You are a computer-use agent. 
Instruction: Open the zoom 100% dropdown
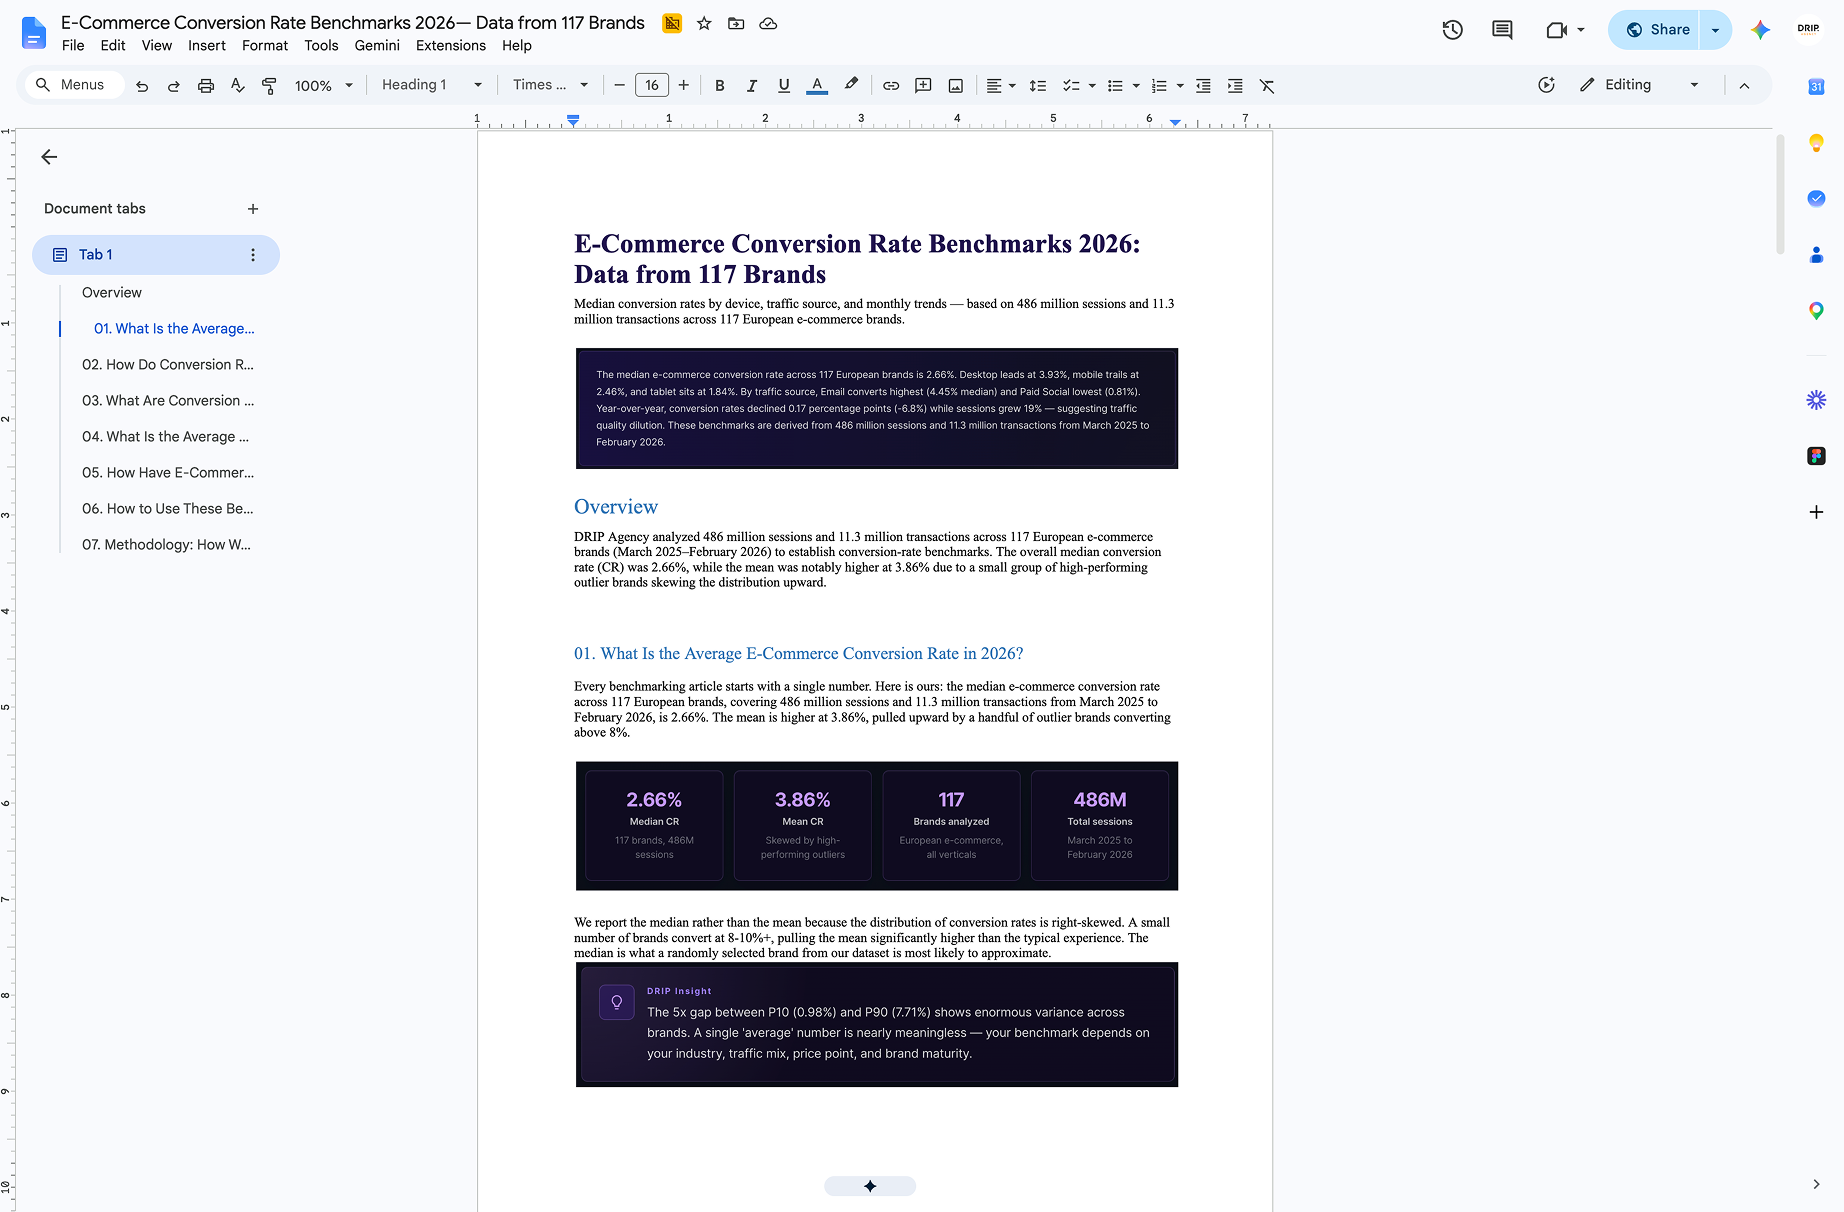[324, 86]
